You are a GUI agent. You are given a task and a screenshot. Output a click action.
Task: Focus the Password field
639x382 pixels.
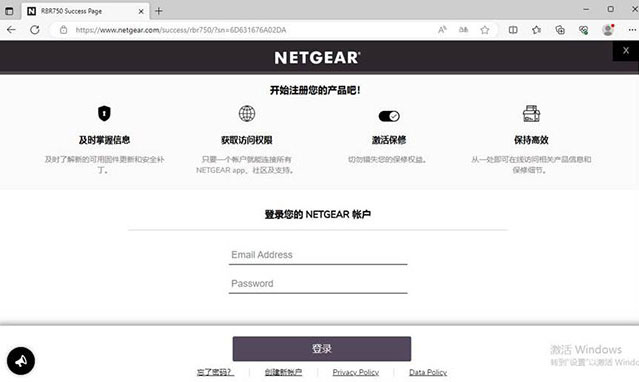tap(318, 284)
